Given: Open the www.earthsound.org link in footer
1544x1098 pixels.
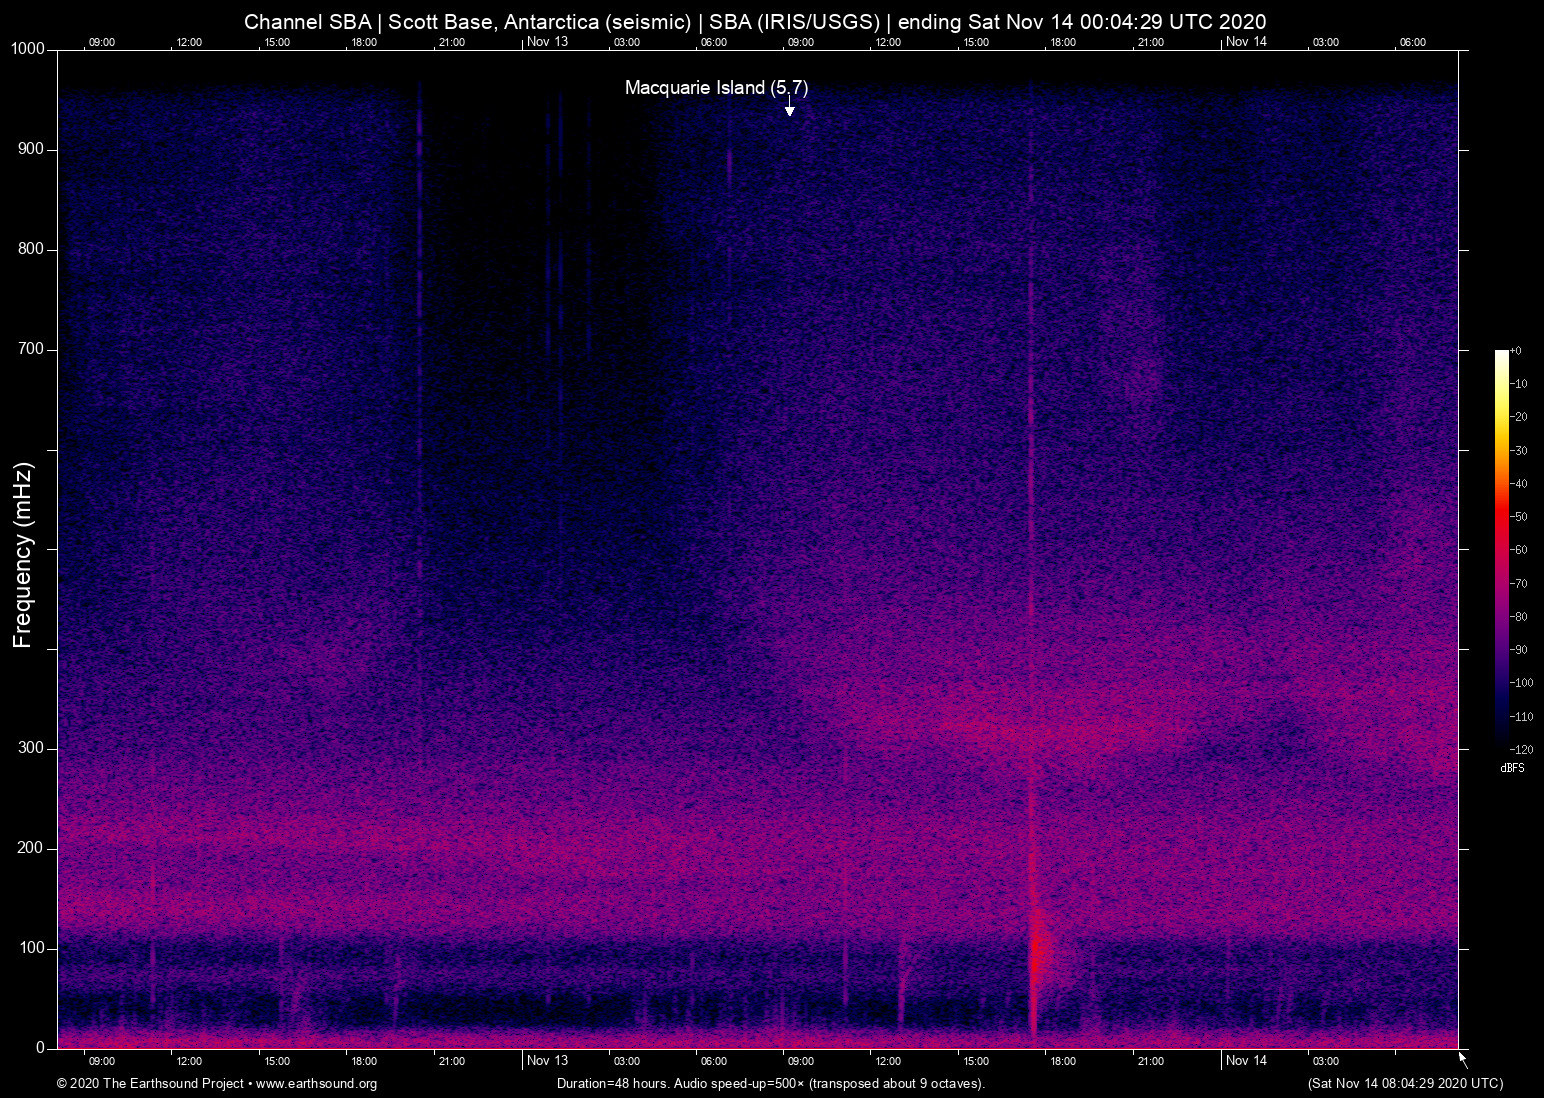Looking at the screenshot, I should click(x=316, y=1084).
